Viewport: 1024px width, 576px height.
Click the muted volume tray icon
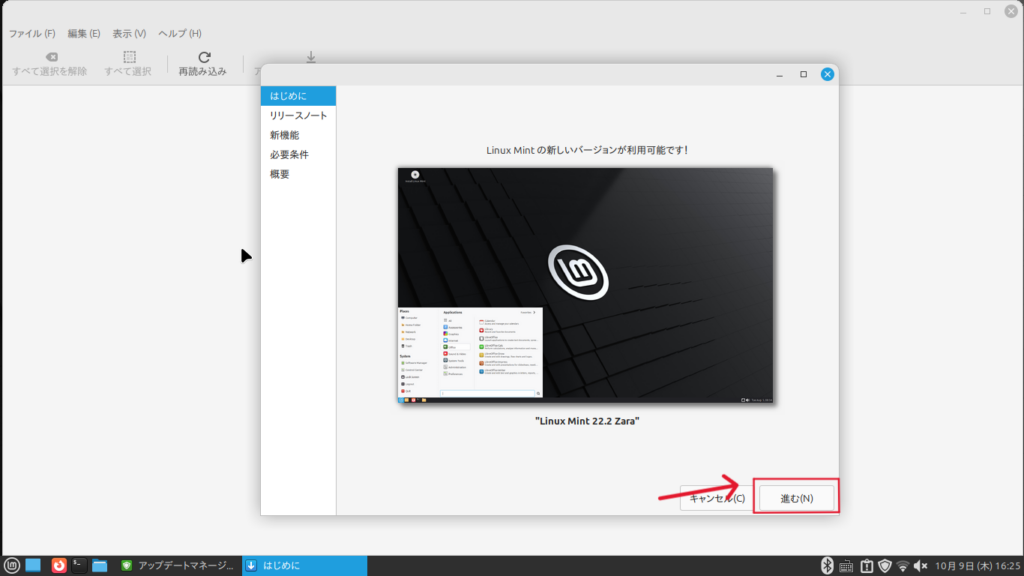[920, 565]
